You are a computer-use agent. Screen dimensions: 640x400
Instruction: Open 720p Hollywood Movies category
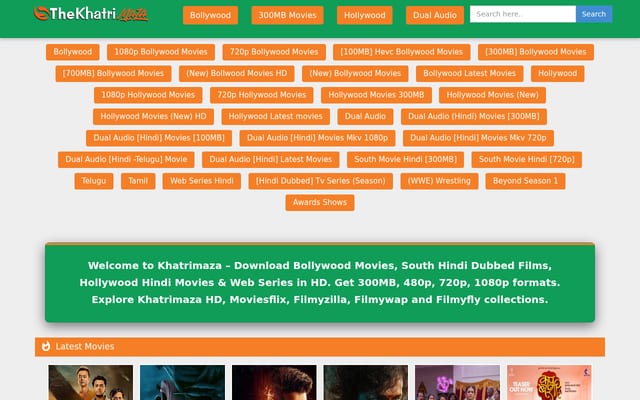(262, 95)
